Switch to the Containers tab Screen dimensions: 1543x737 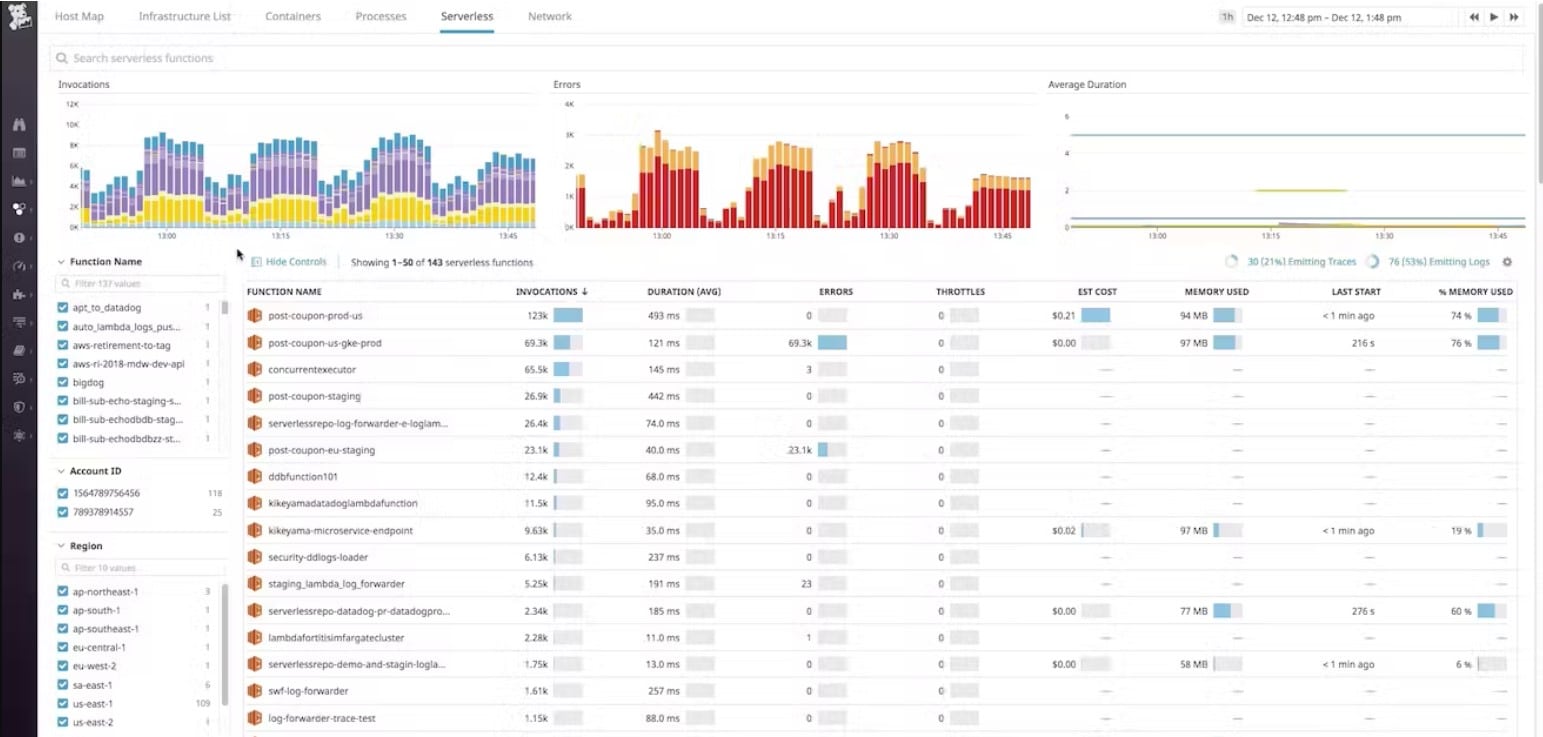(293, 16)
